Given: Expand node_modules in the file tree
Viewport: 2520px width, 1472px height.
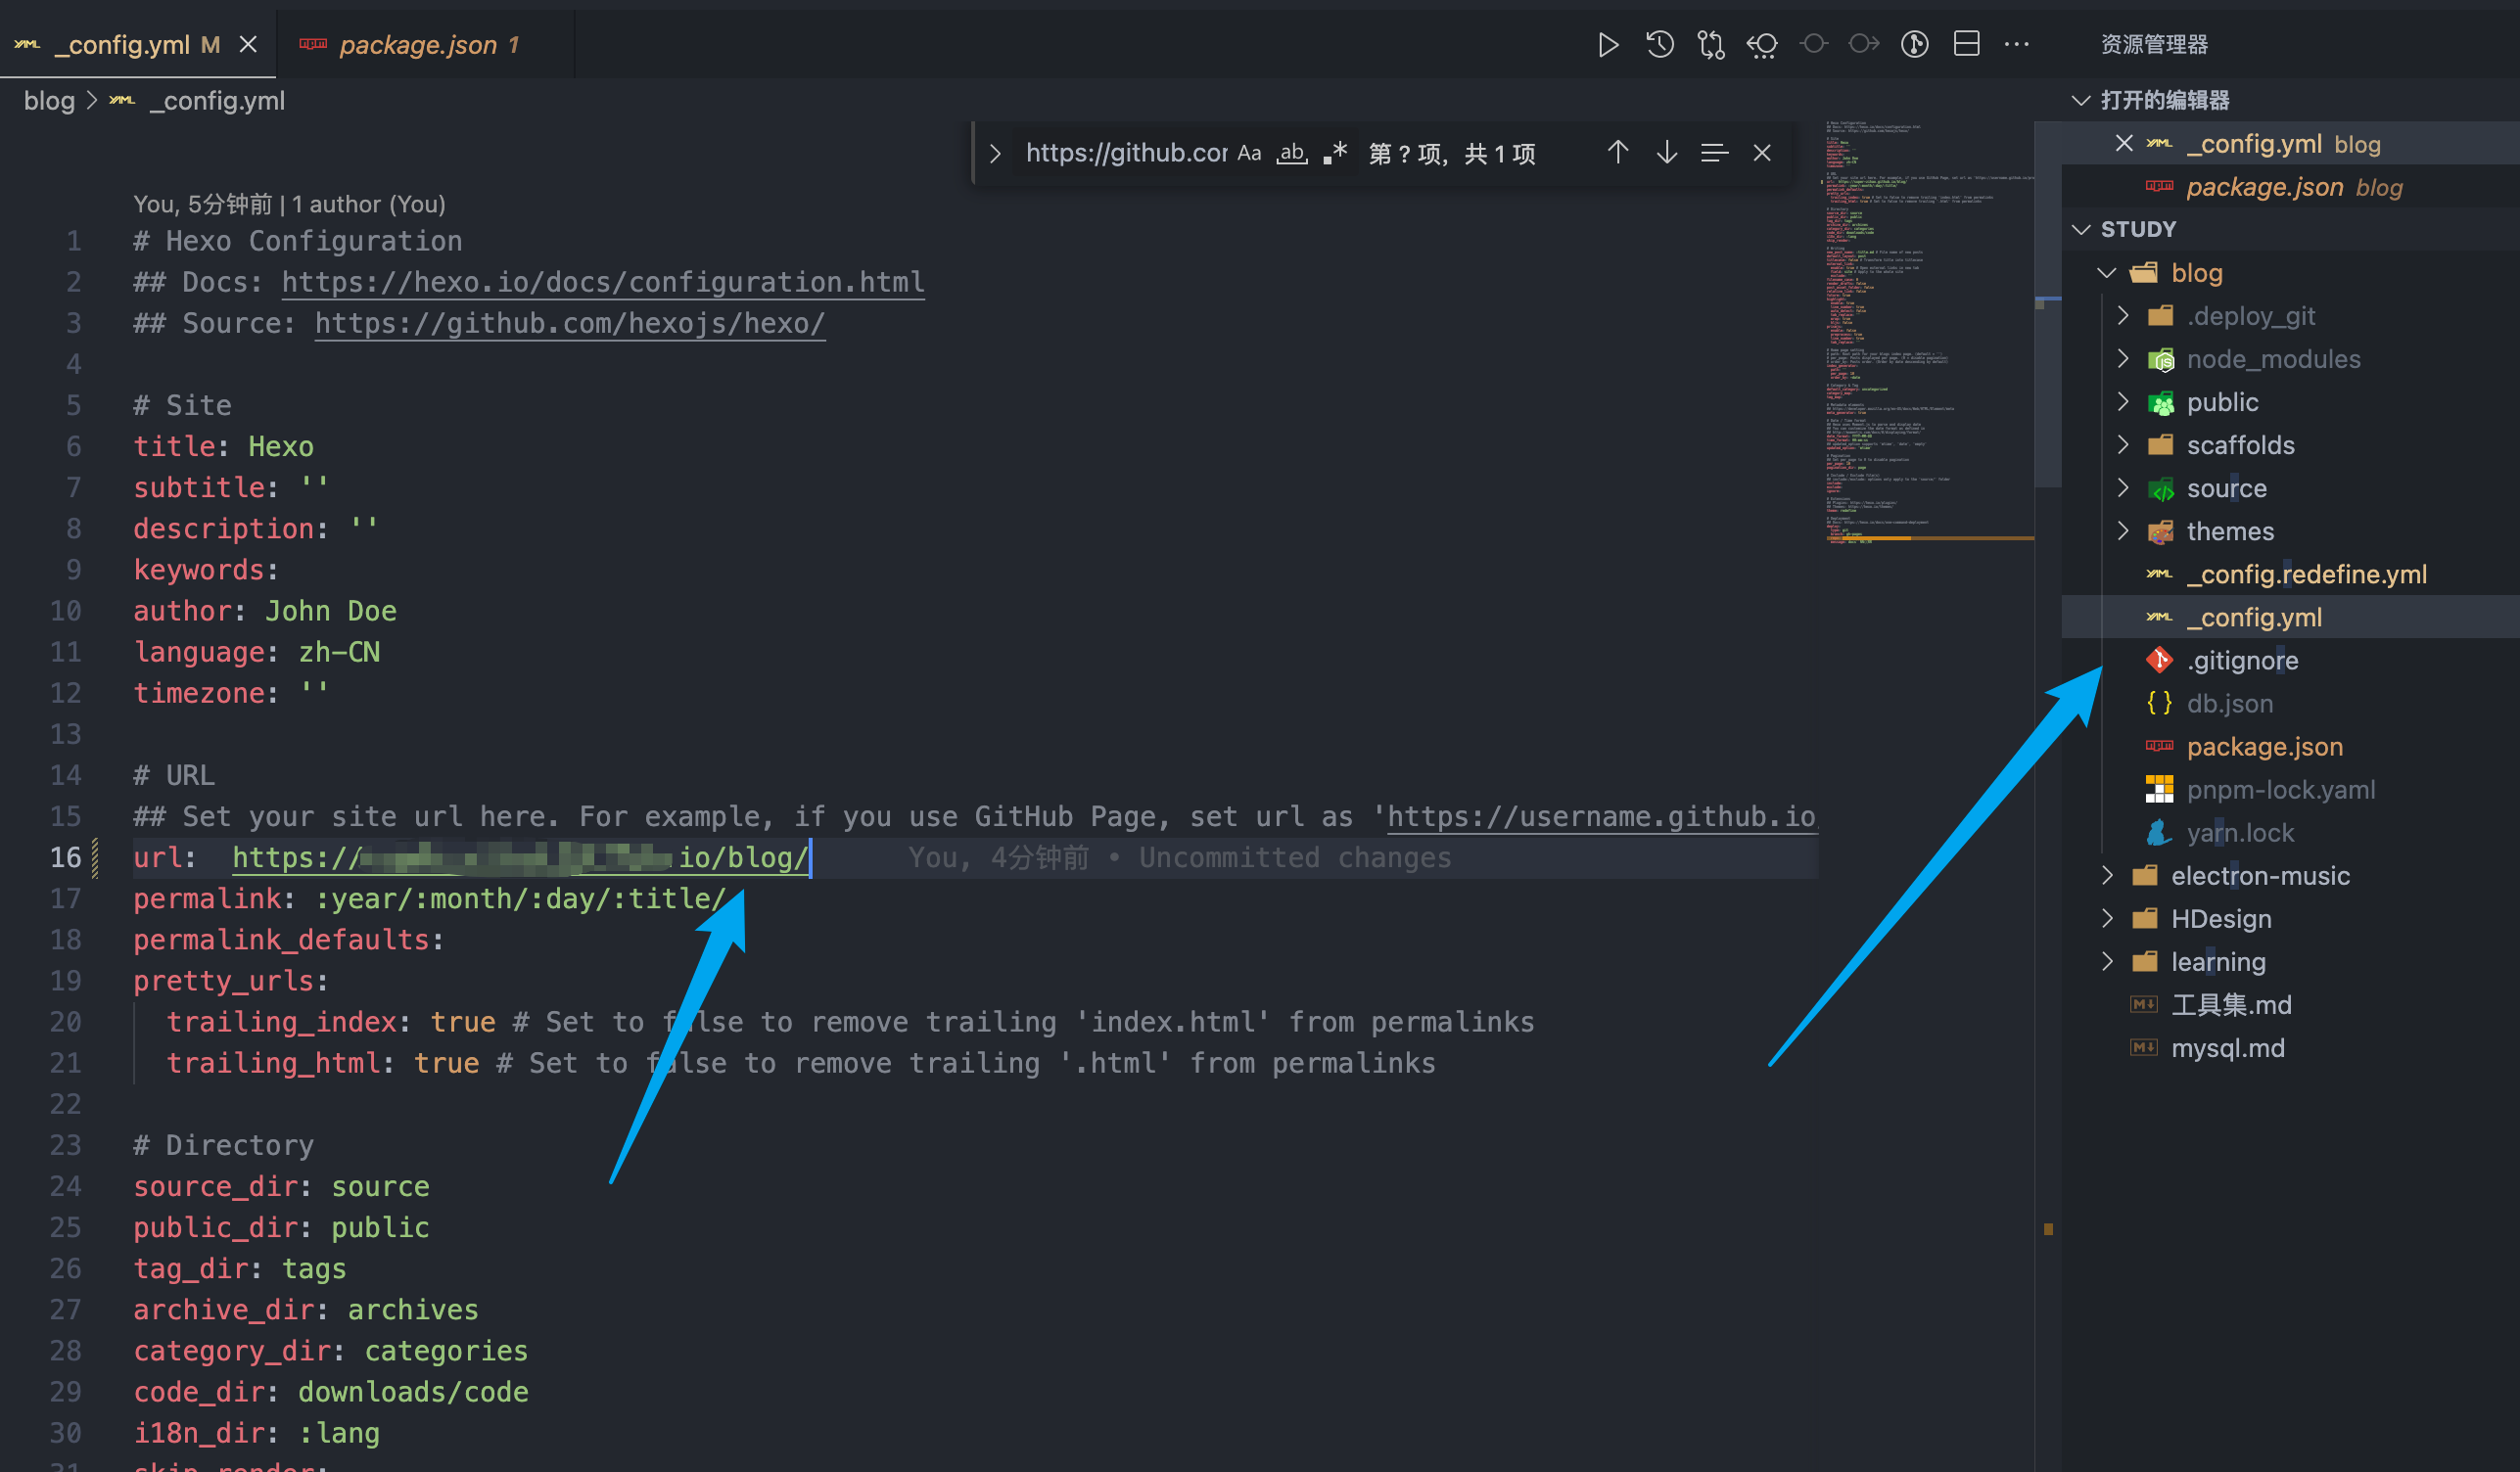Looking at the screenshot, I should pos(2123,358).
